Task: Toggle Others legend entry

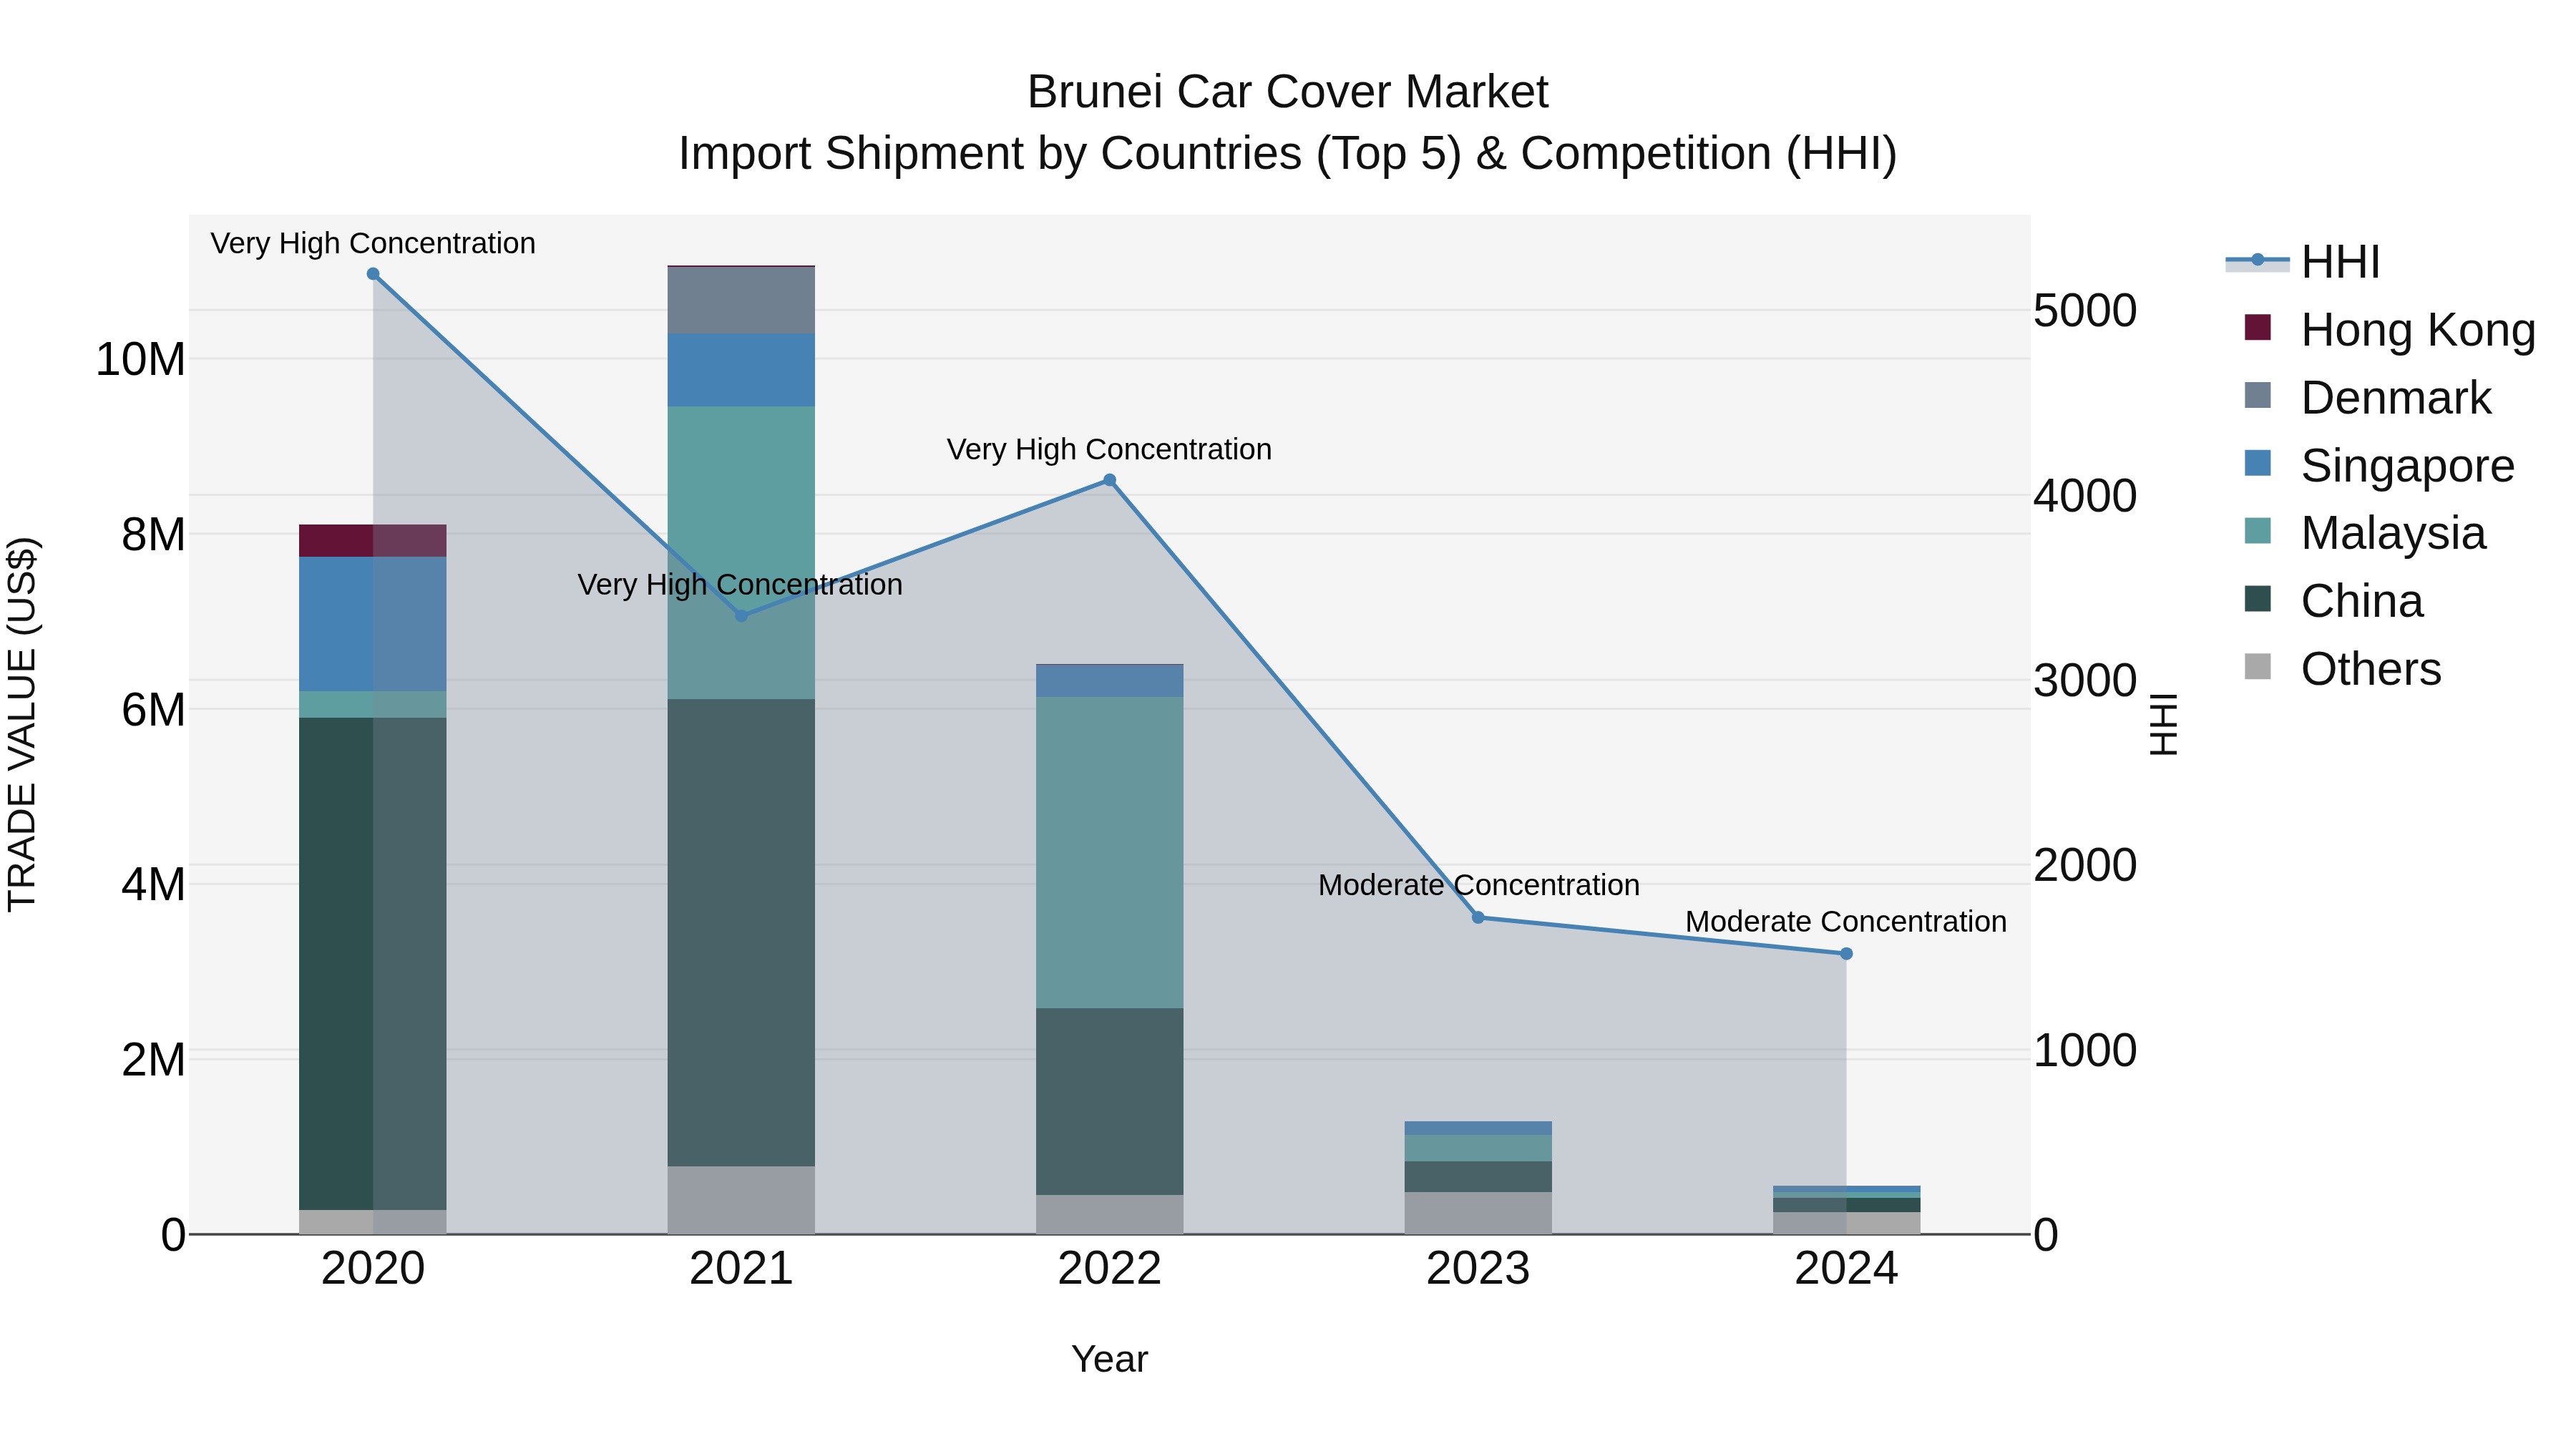Action: 2343,669
